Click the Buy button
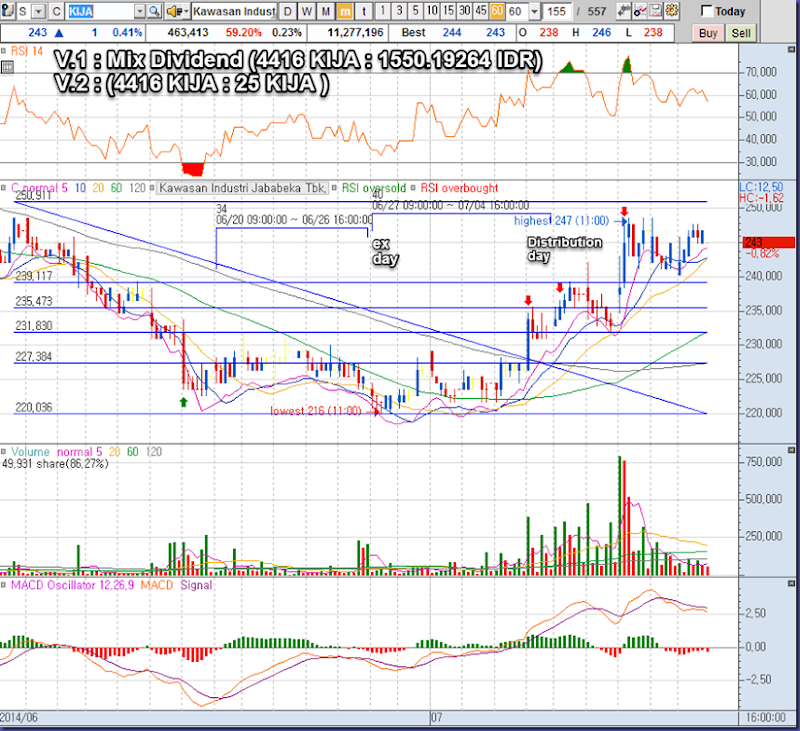800x731 pixels. pos(709,32)
